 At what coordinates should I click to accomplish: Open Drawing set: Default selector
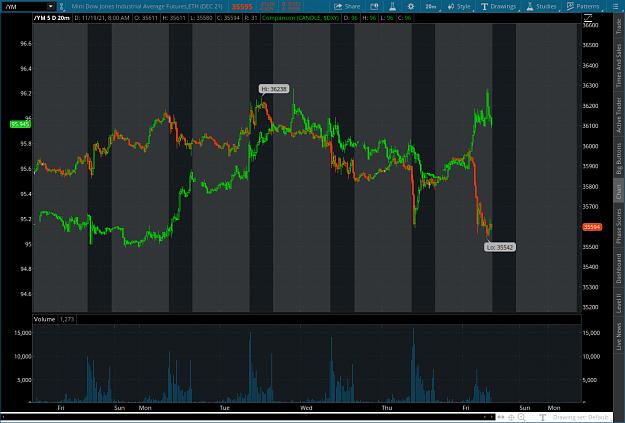pyautogui.click(x=581, y=417)
